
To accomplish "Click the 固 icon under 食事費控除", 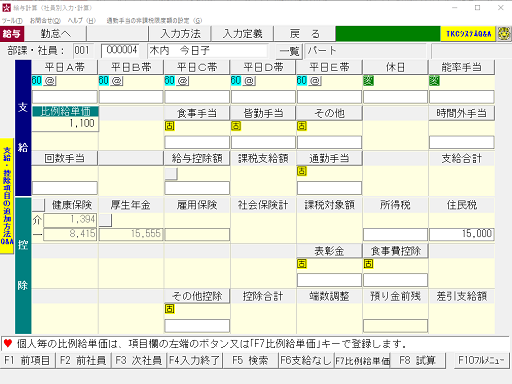I will [x=368, y=264].
